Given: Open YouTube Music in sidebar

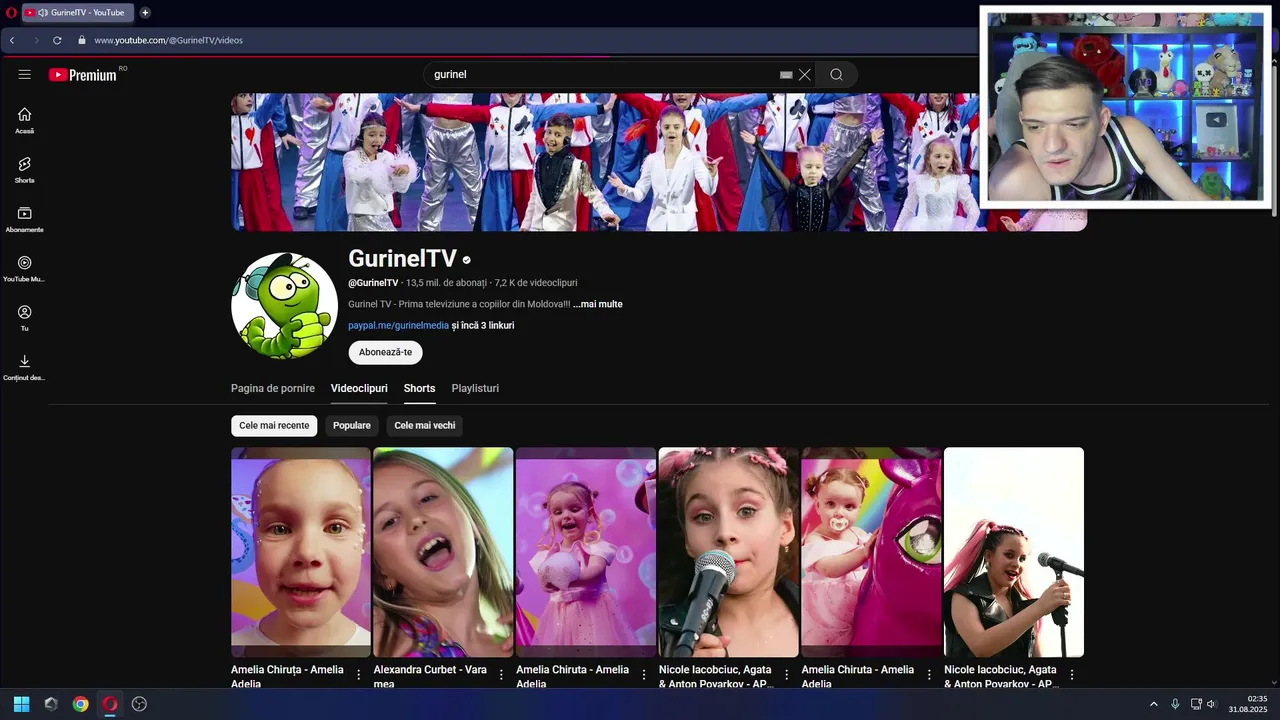Looking at the screenshot, I should 24,268.
